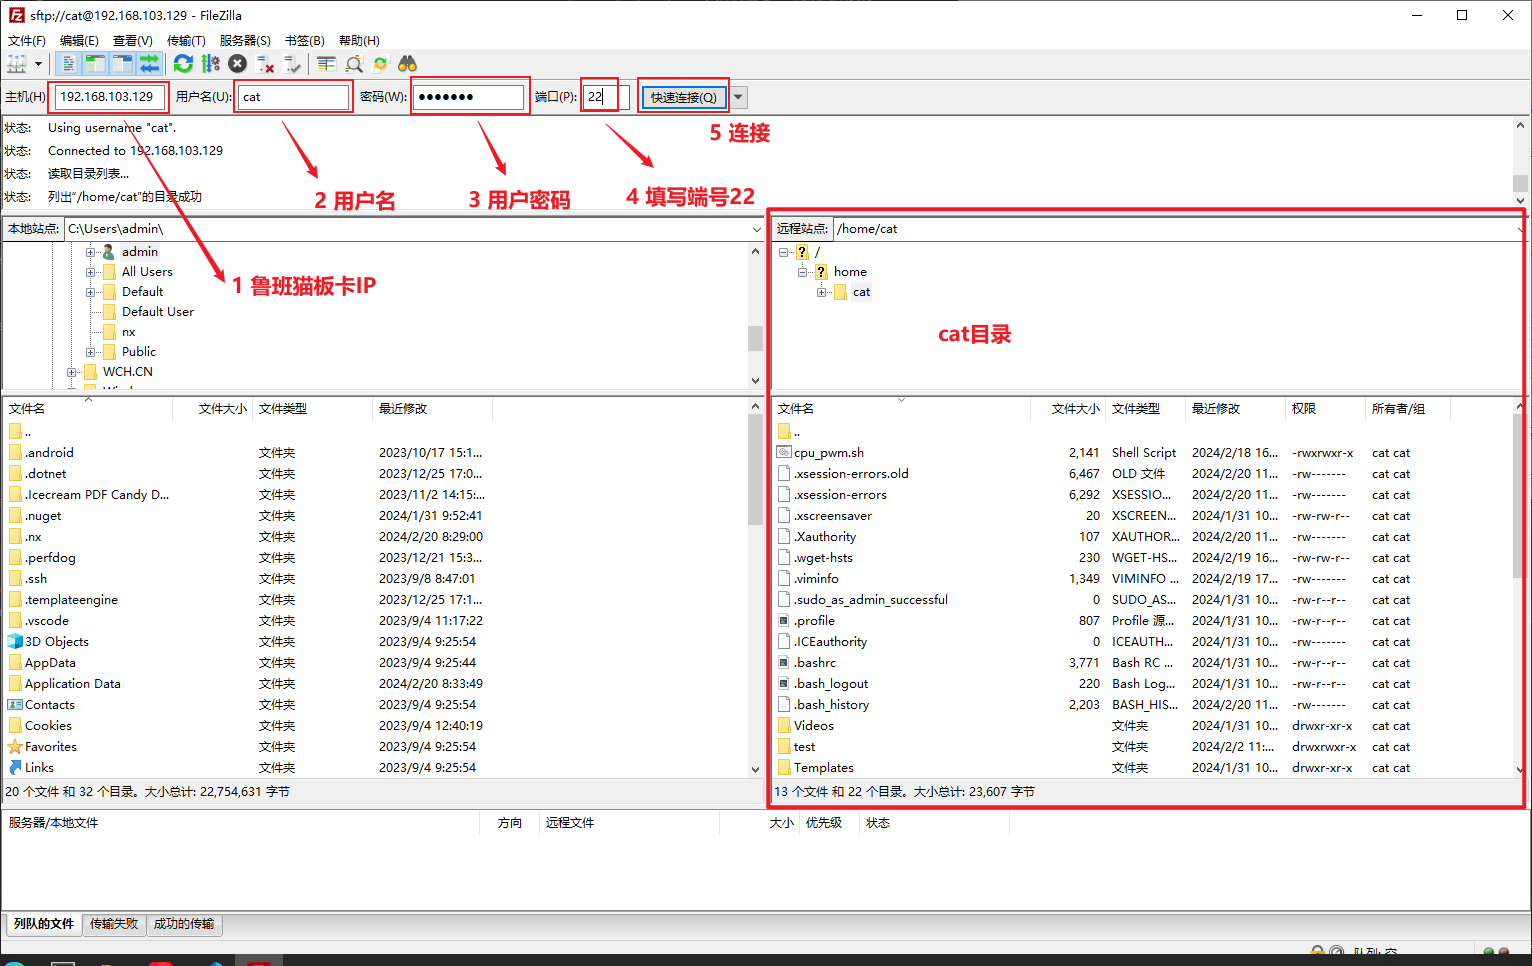Disconnect from the current server
This screenshot has height=966, width=1532.
pos(265,64)
